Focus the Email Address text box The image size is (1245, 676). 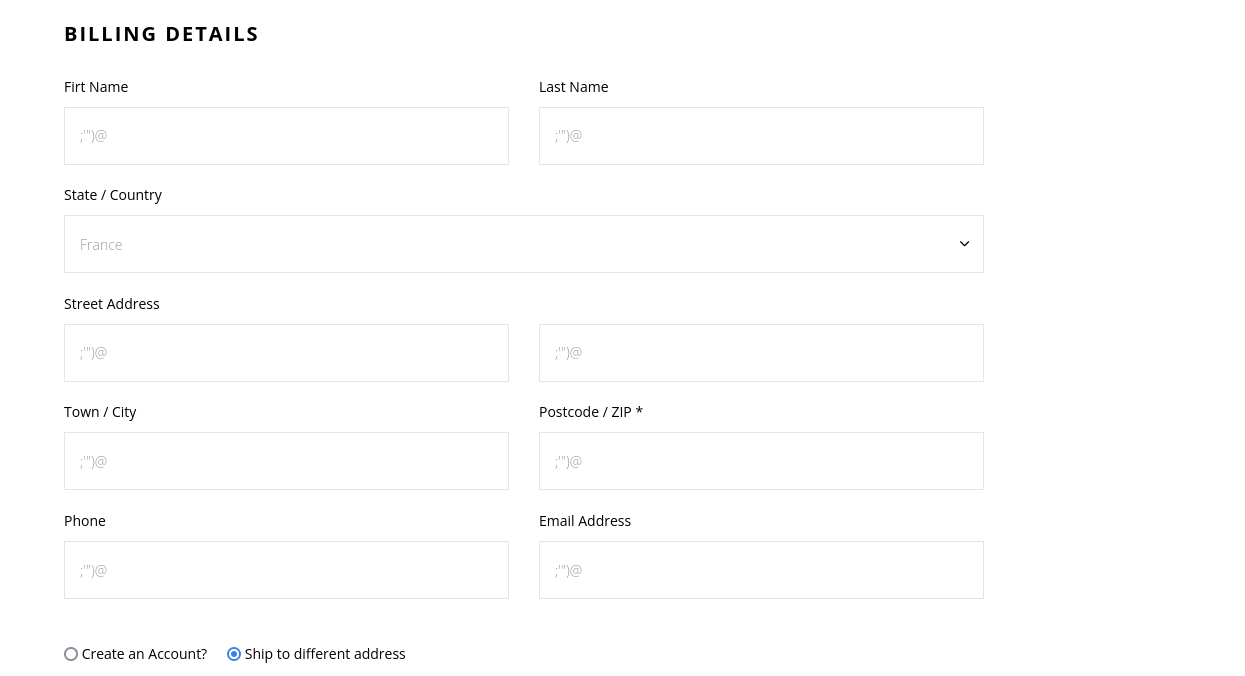pyautogui.click(x=761, y=570)
